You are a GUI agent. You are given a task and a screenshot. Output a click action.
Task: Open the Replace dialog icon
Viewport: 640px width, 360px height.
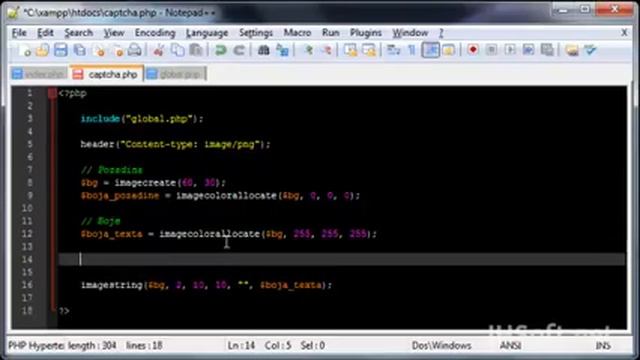(282, 50)
